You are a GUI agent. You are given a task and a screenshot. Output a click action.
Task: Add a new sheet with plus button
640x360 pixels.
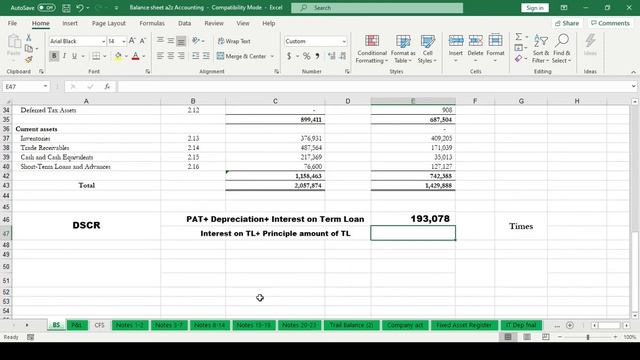click(570, 325)
